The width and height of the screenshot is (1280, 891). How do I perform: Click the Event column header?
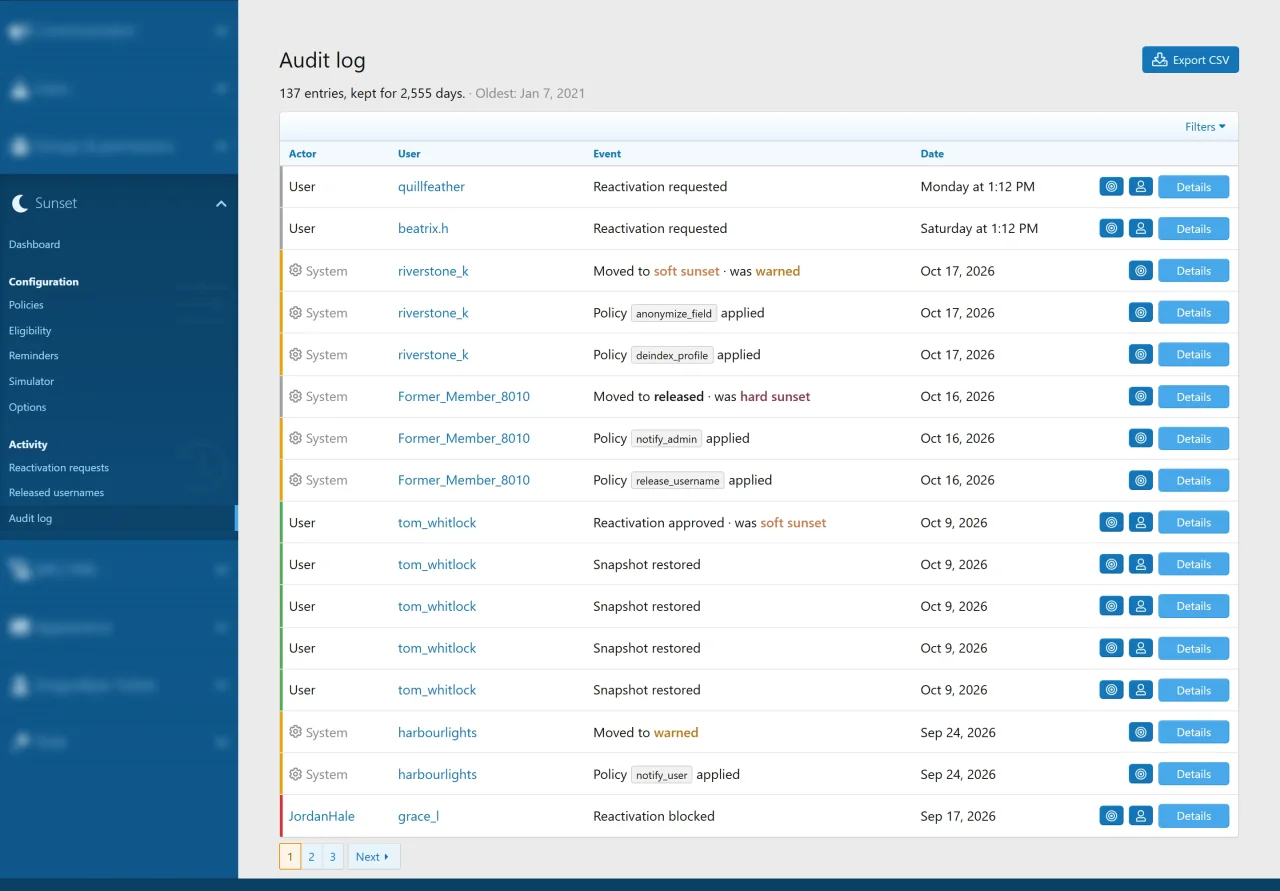[607, 154]
